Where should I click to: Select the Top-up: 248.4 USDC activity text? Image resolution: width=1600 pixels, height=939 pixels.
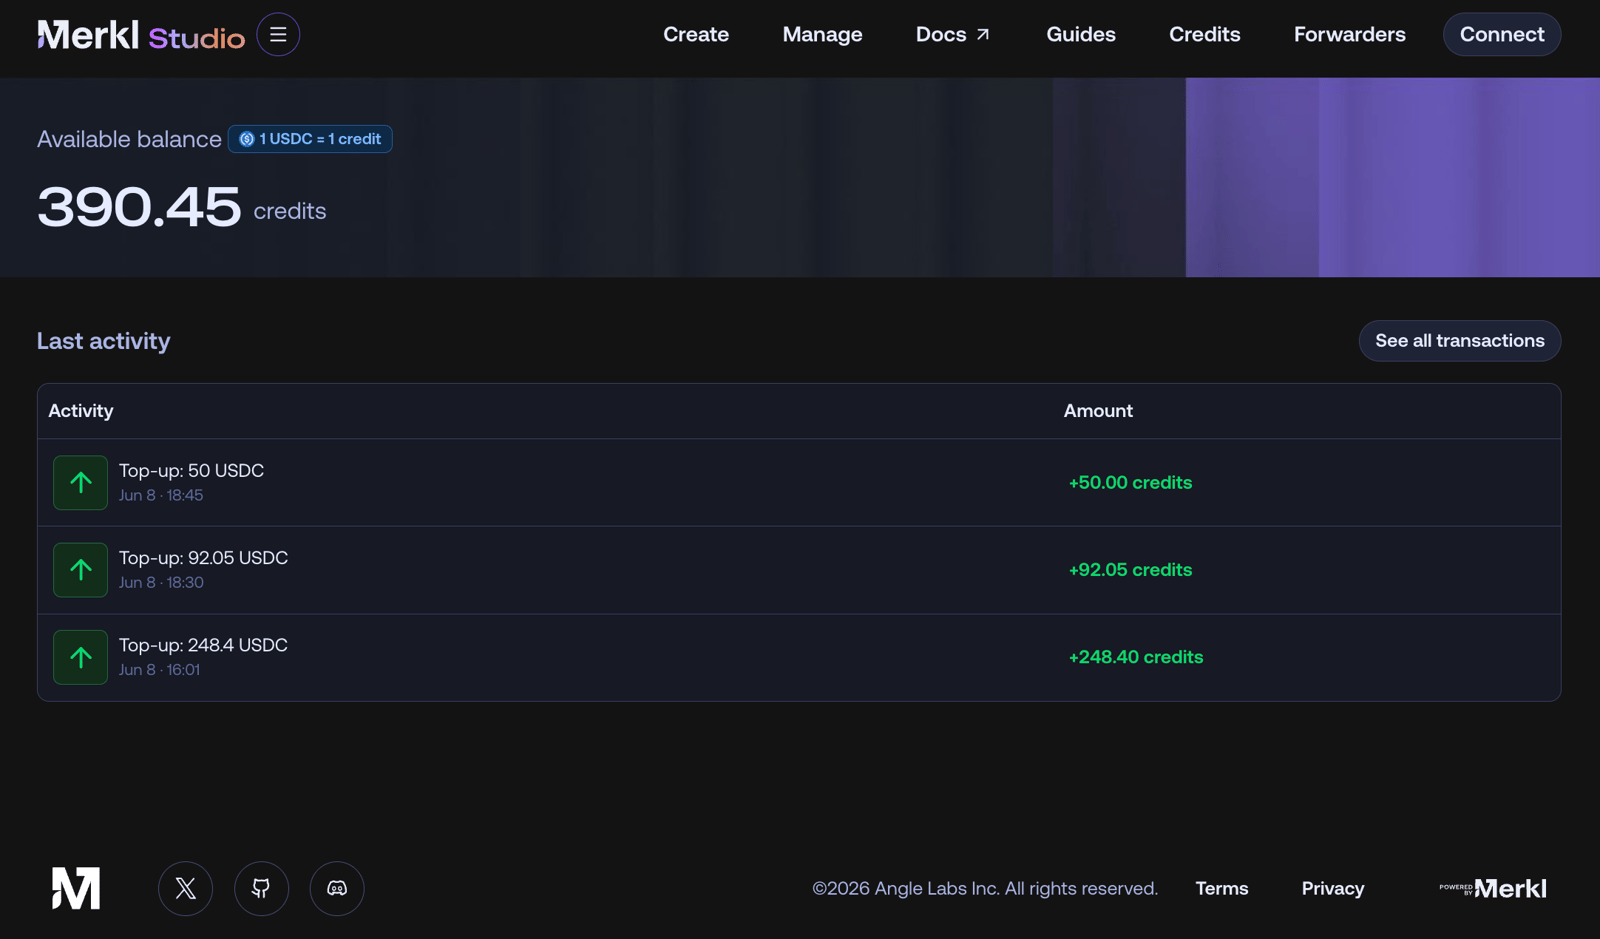coord(203,645)
